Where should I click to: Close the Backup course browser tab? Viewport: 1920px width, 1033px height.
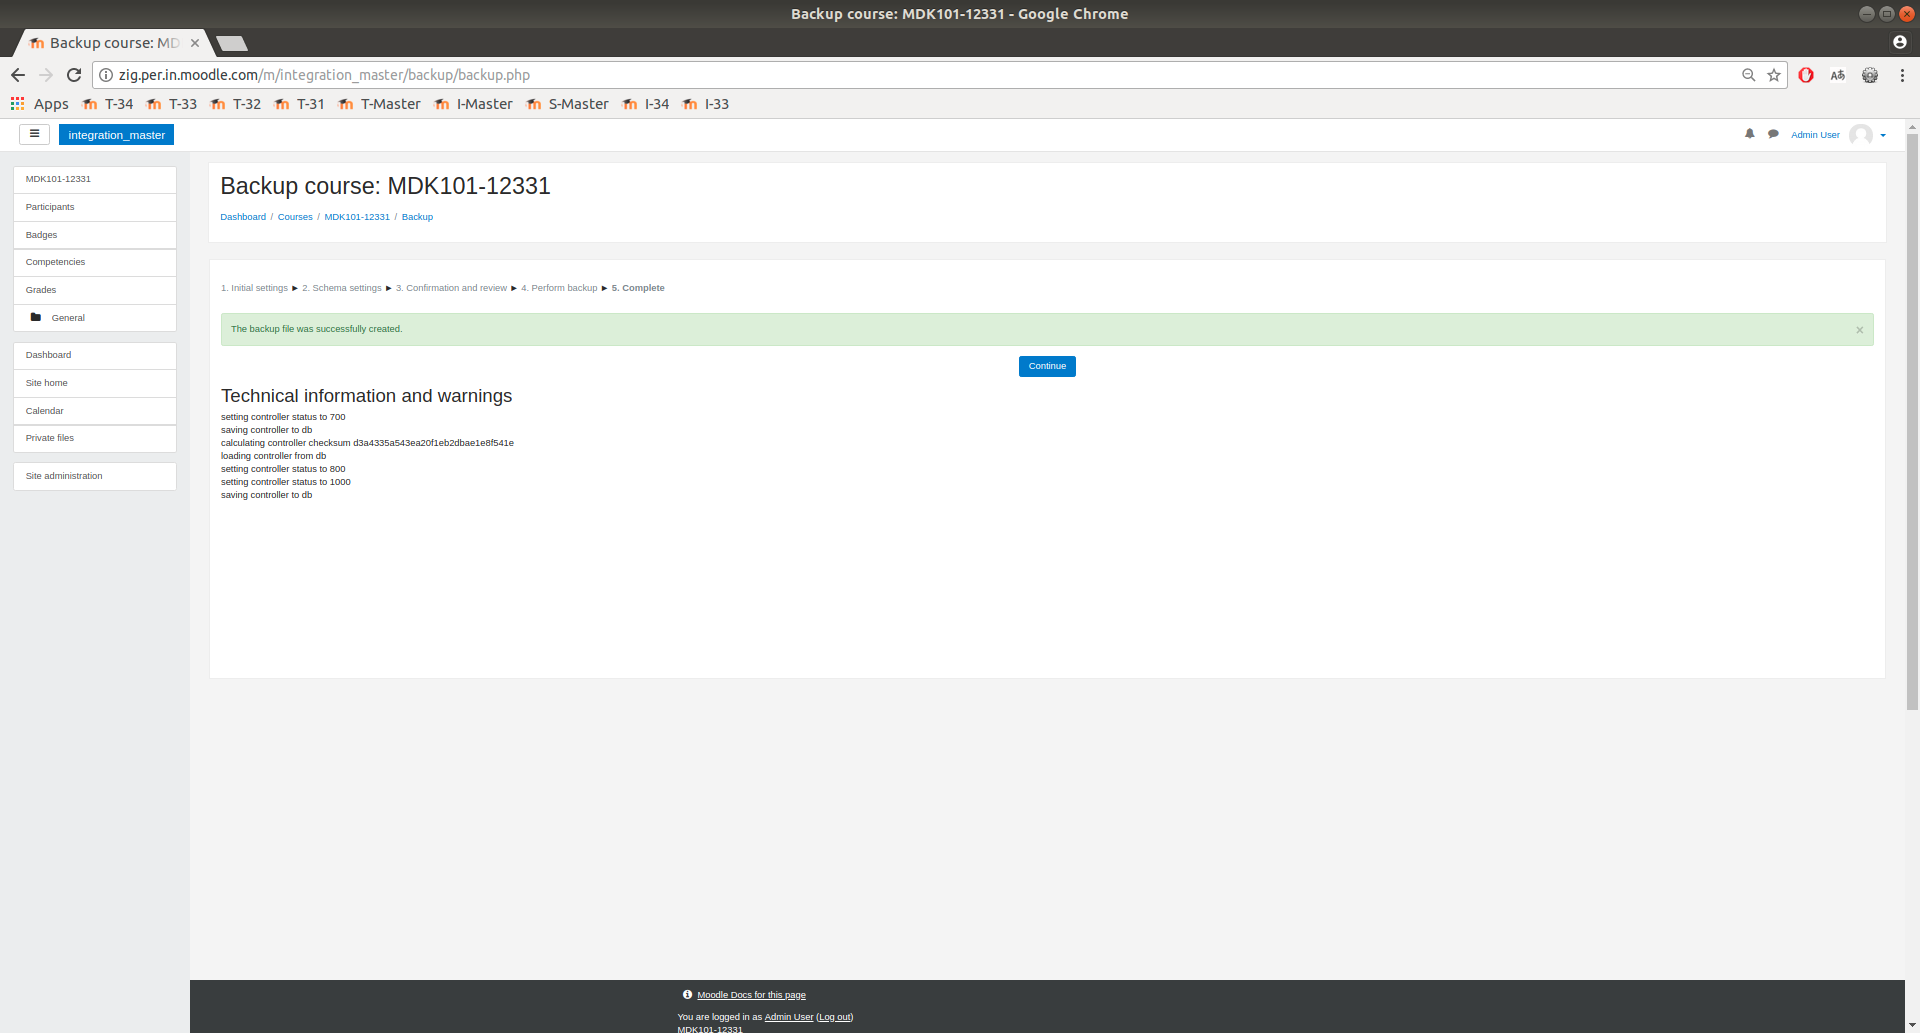point(195,43)
